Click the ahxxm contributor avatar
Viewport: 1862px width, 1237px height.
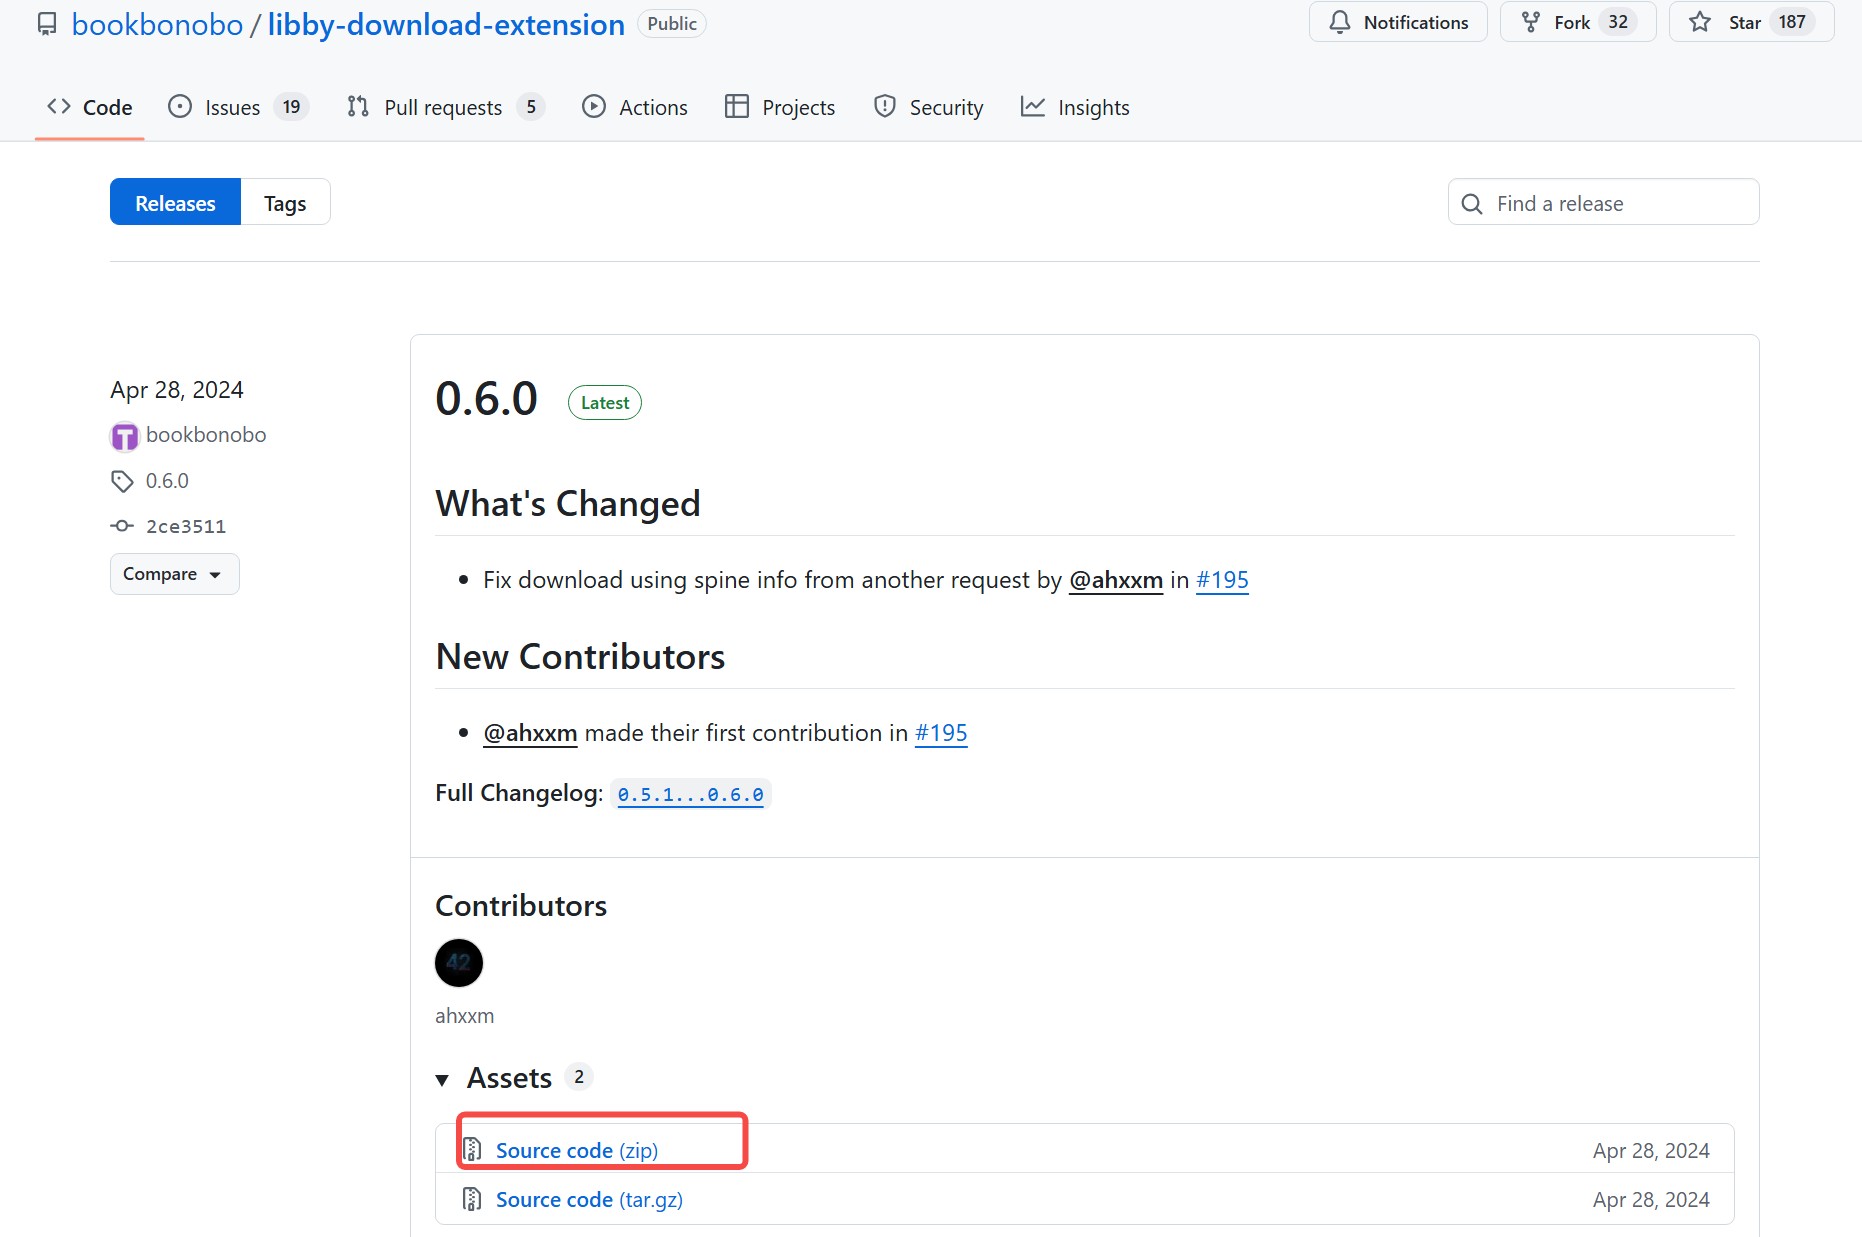click(x=459, y=963)
